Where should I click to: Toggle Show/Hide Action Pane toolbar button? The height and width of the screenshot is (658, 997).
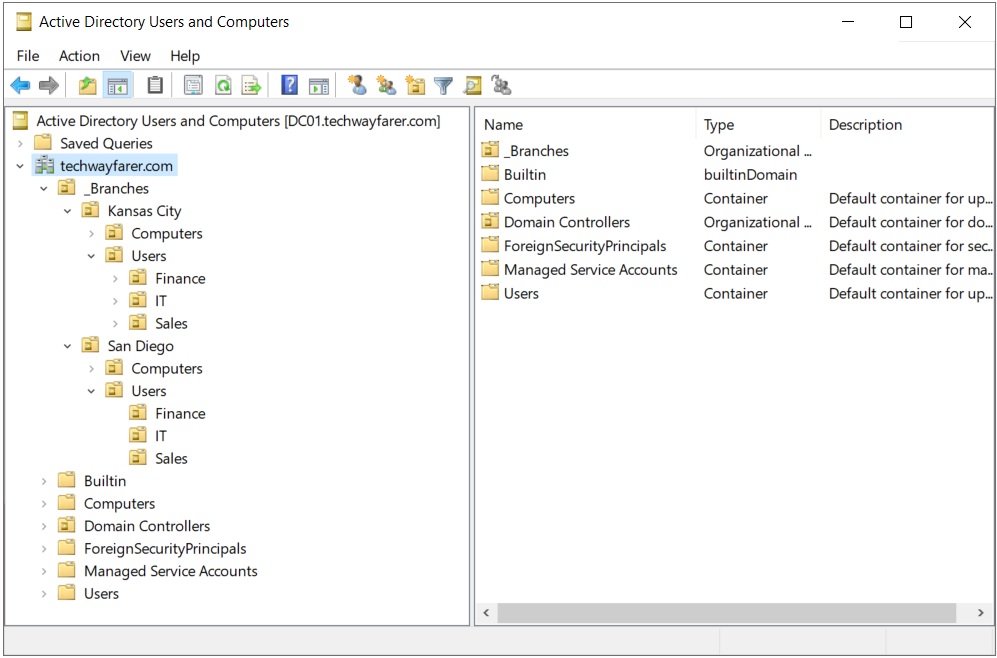319,85
